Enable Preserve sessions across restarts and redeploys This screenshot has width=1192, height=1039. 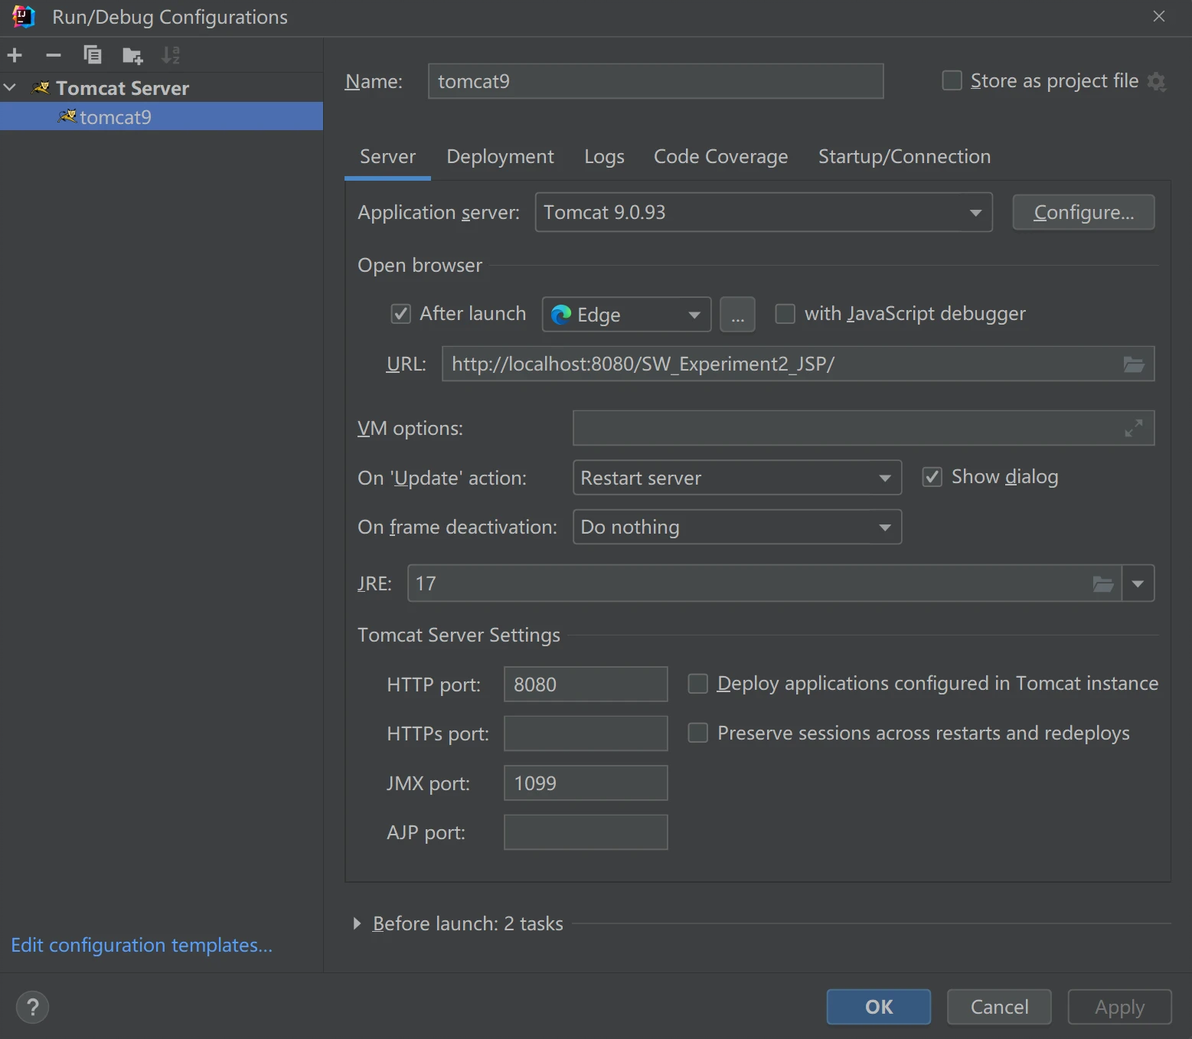697,733
